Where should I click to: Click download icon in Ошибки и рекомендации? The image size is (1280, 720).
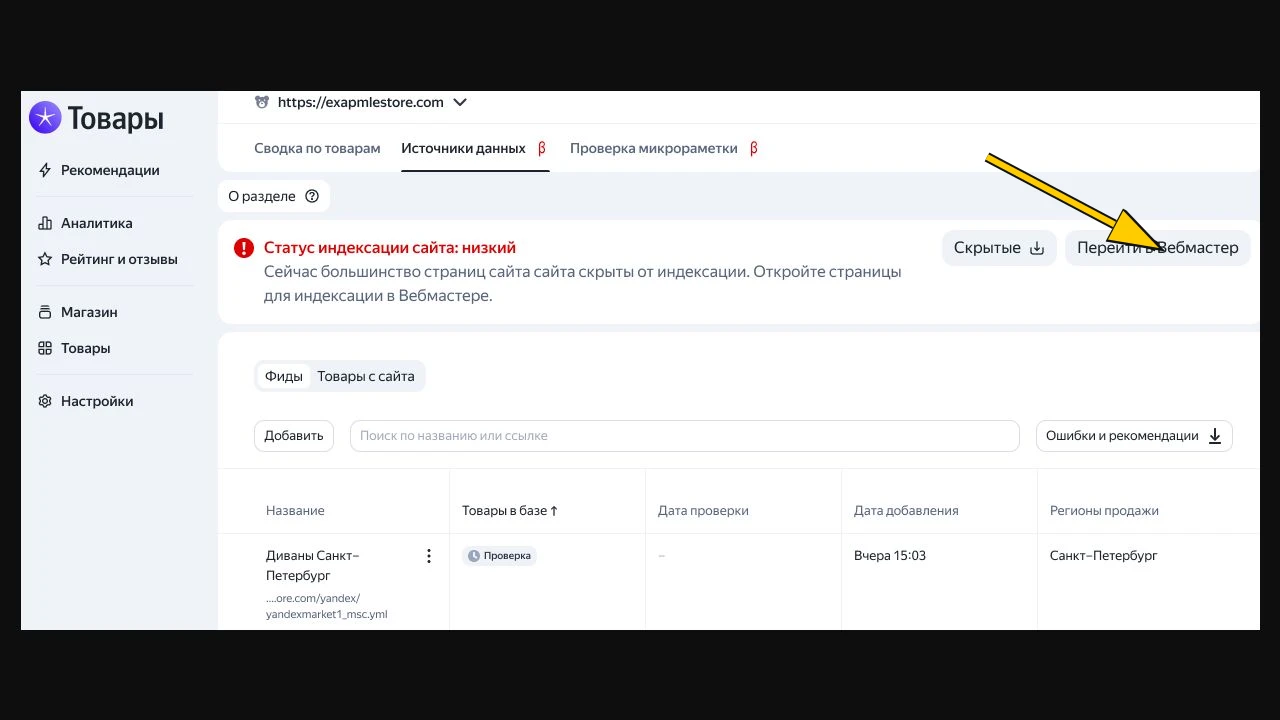pos(1215,436)
